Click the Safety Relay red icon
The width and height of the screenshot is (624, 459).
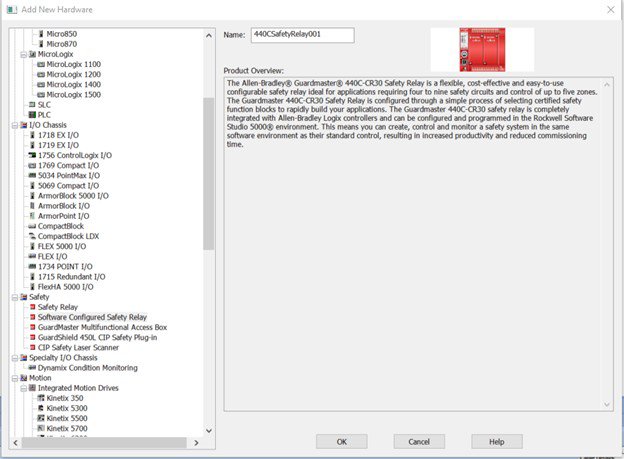point(33,307)
